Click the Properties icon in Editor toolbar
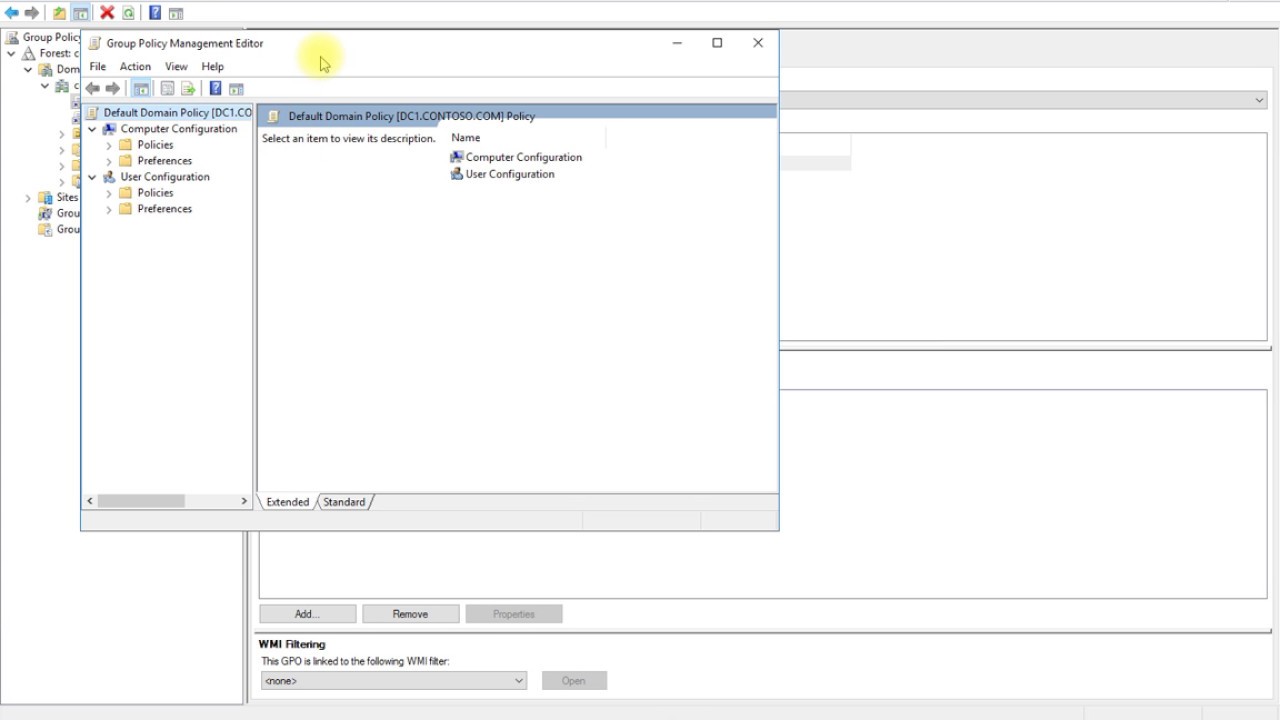The width and height of the screenshot is (1280, 720). 167,89
